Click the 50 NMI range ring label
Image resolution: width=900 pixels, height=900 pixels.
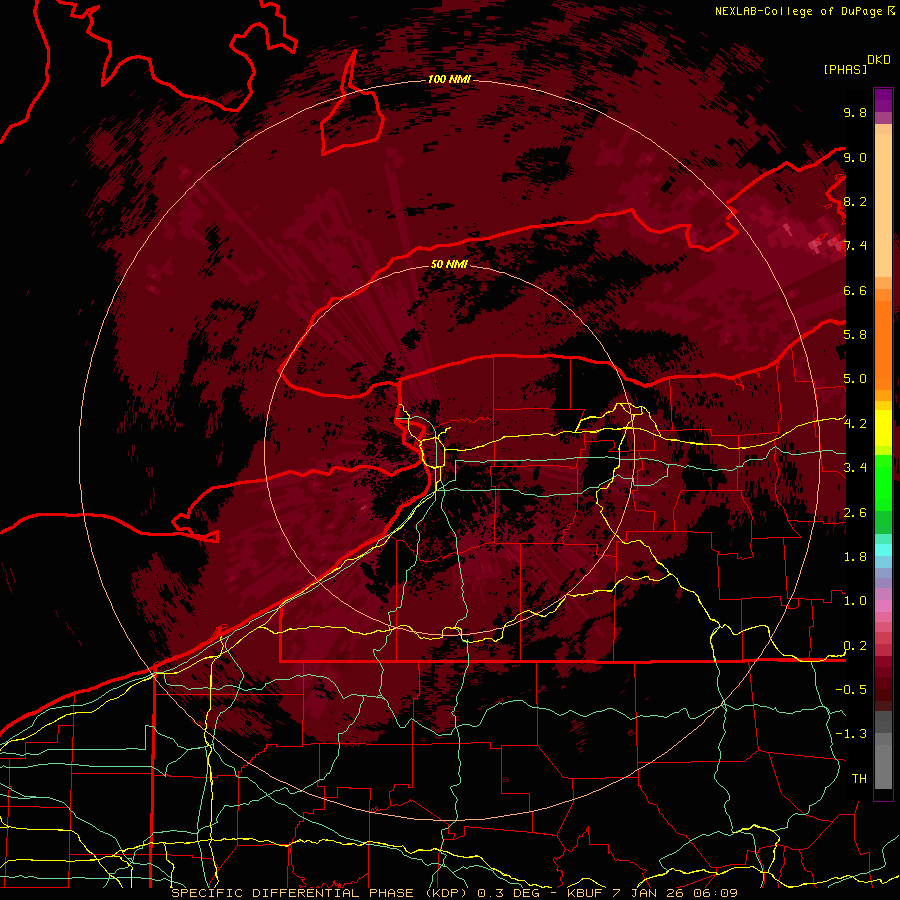(449, 264)
